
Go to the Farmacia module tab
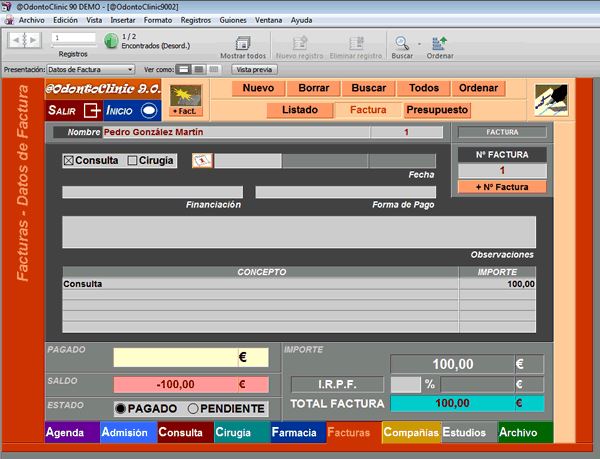click(298, 432)
